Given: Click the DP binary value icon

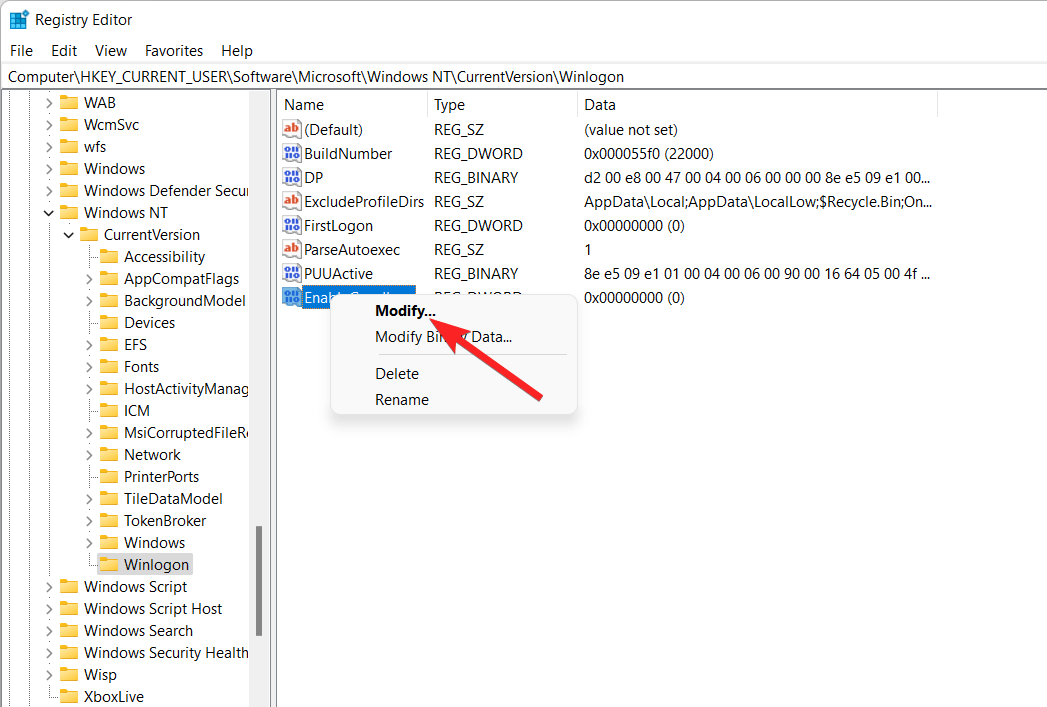Looking at the screenshot, I should pos(292,178).
